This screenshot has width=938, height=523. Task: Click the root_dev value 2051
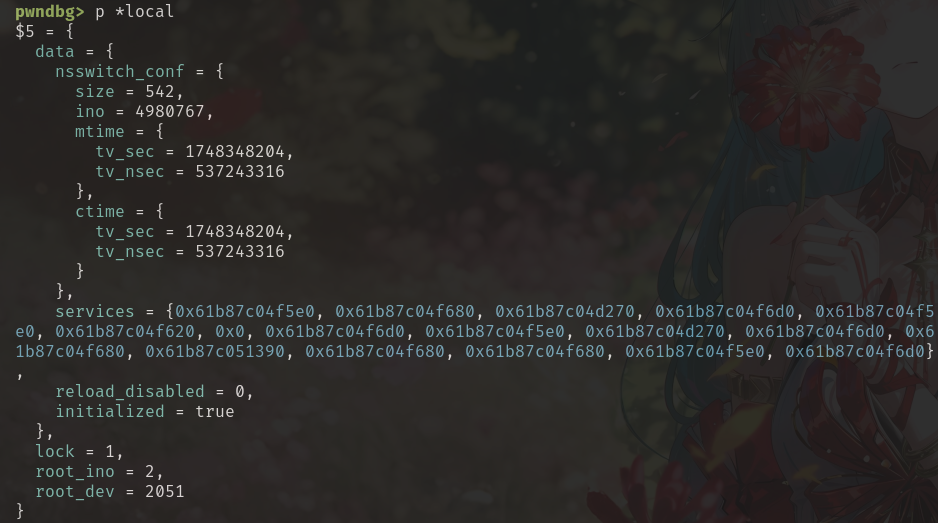(x=165, y=491)
